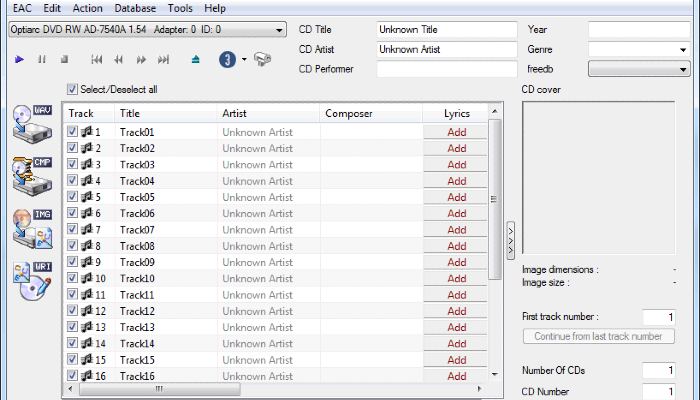Open the Optiarc DVD RW drive dropdown

click(147, 29)
